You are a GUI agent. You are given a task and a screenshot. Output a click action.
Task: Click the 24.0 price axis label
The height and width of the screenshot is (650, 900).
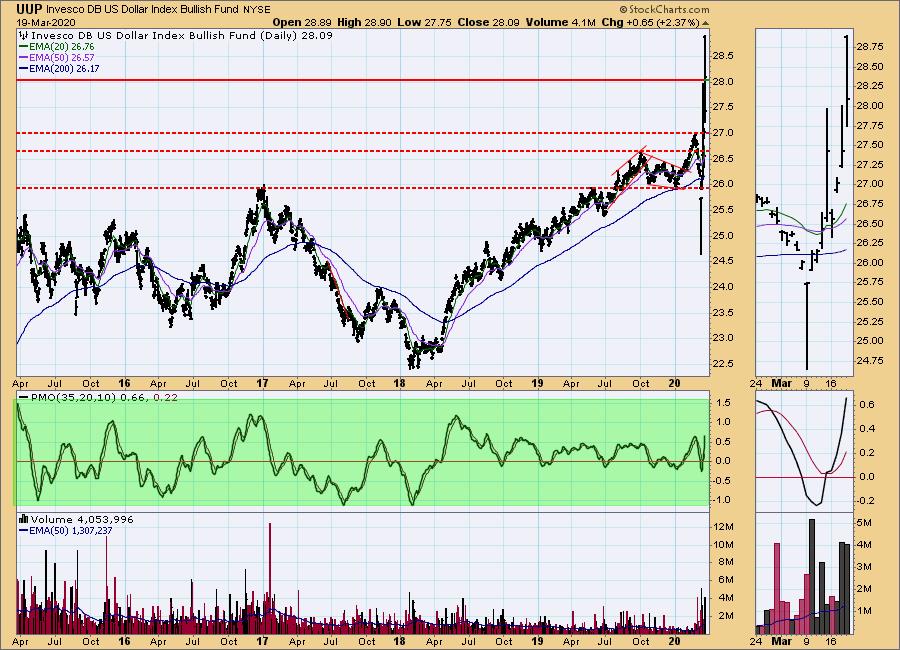(x=723, y=287)
